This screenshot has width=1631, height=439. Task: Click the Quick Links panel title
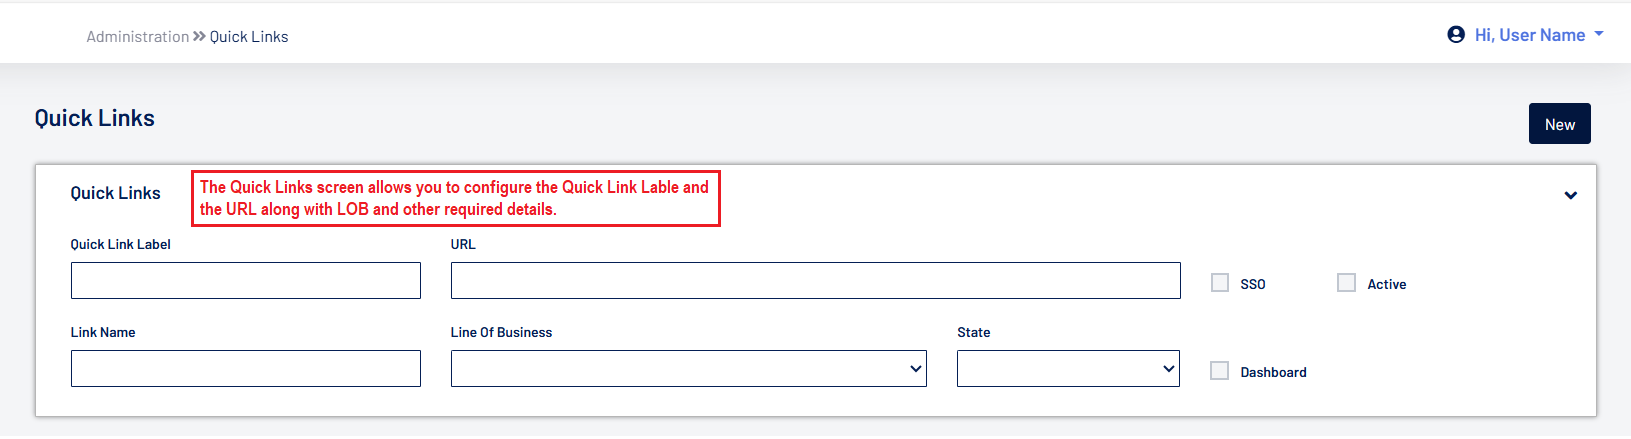point(115,193)
